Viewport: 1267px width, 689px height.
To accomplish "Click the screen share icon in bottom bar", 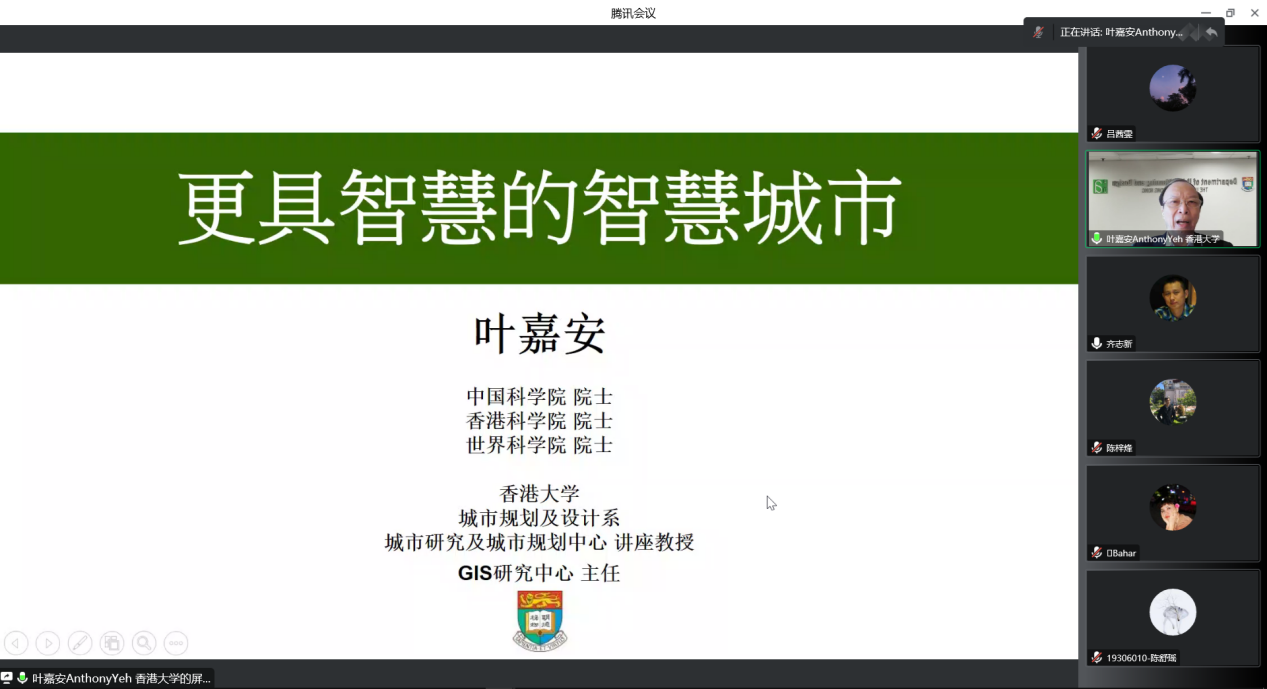I will pyautogui.click(x=7, y=678).
